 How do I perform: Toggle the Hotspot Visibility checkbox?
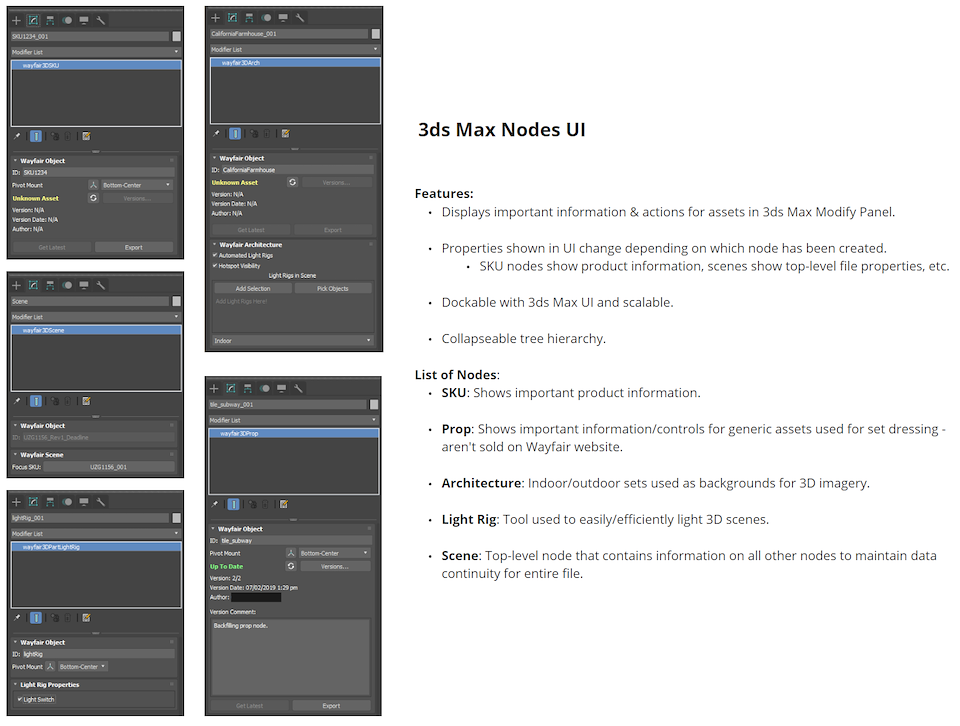point(216,266)
